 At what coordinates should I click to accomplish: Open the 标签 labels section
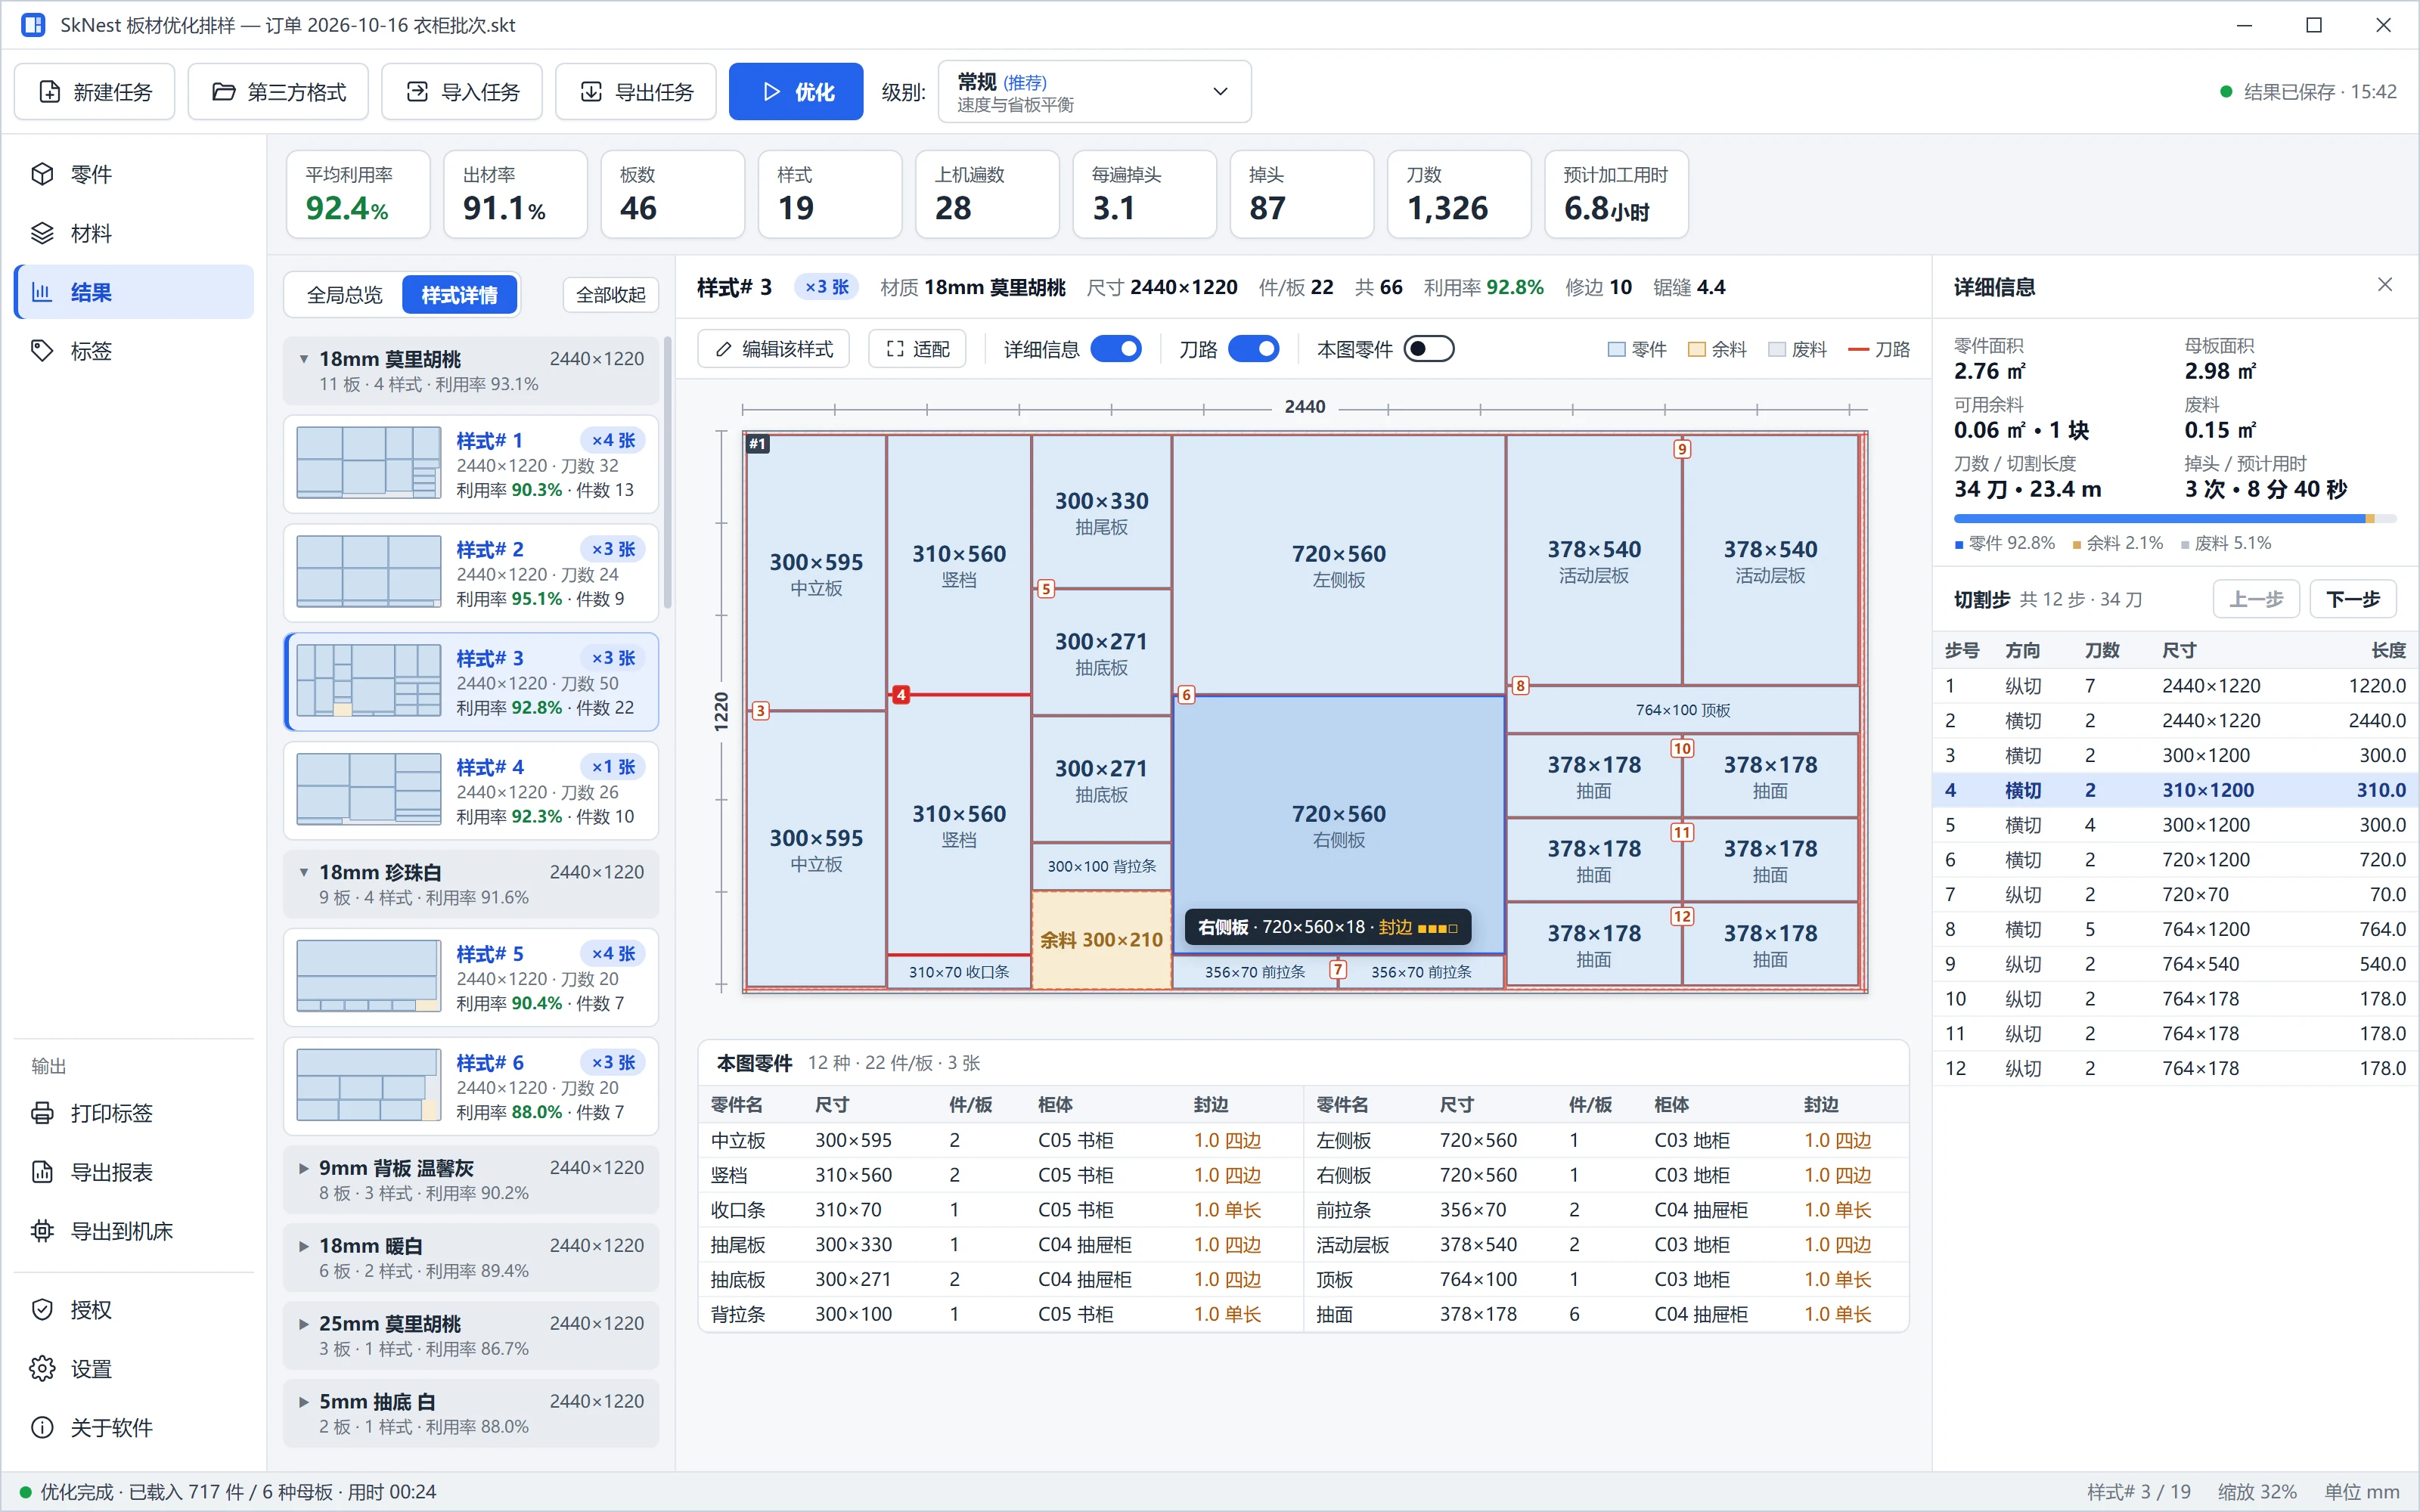(133, 351)
